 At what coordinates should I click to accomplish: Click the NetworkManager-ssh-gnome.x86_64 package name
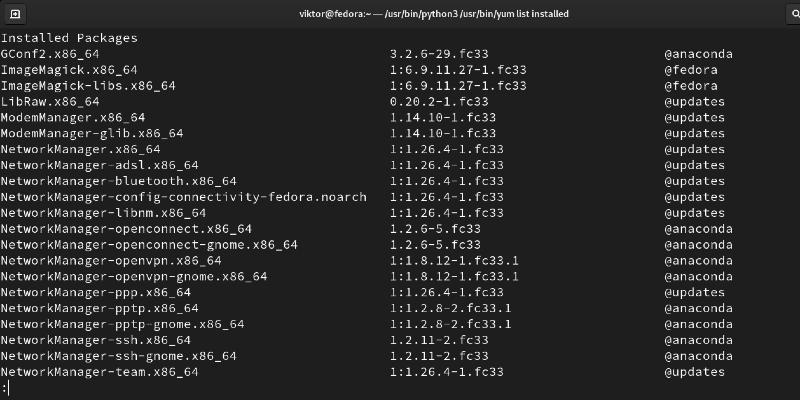118,356
